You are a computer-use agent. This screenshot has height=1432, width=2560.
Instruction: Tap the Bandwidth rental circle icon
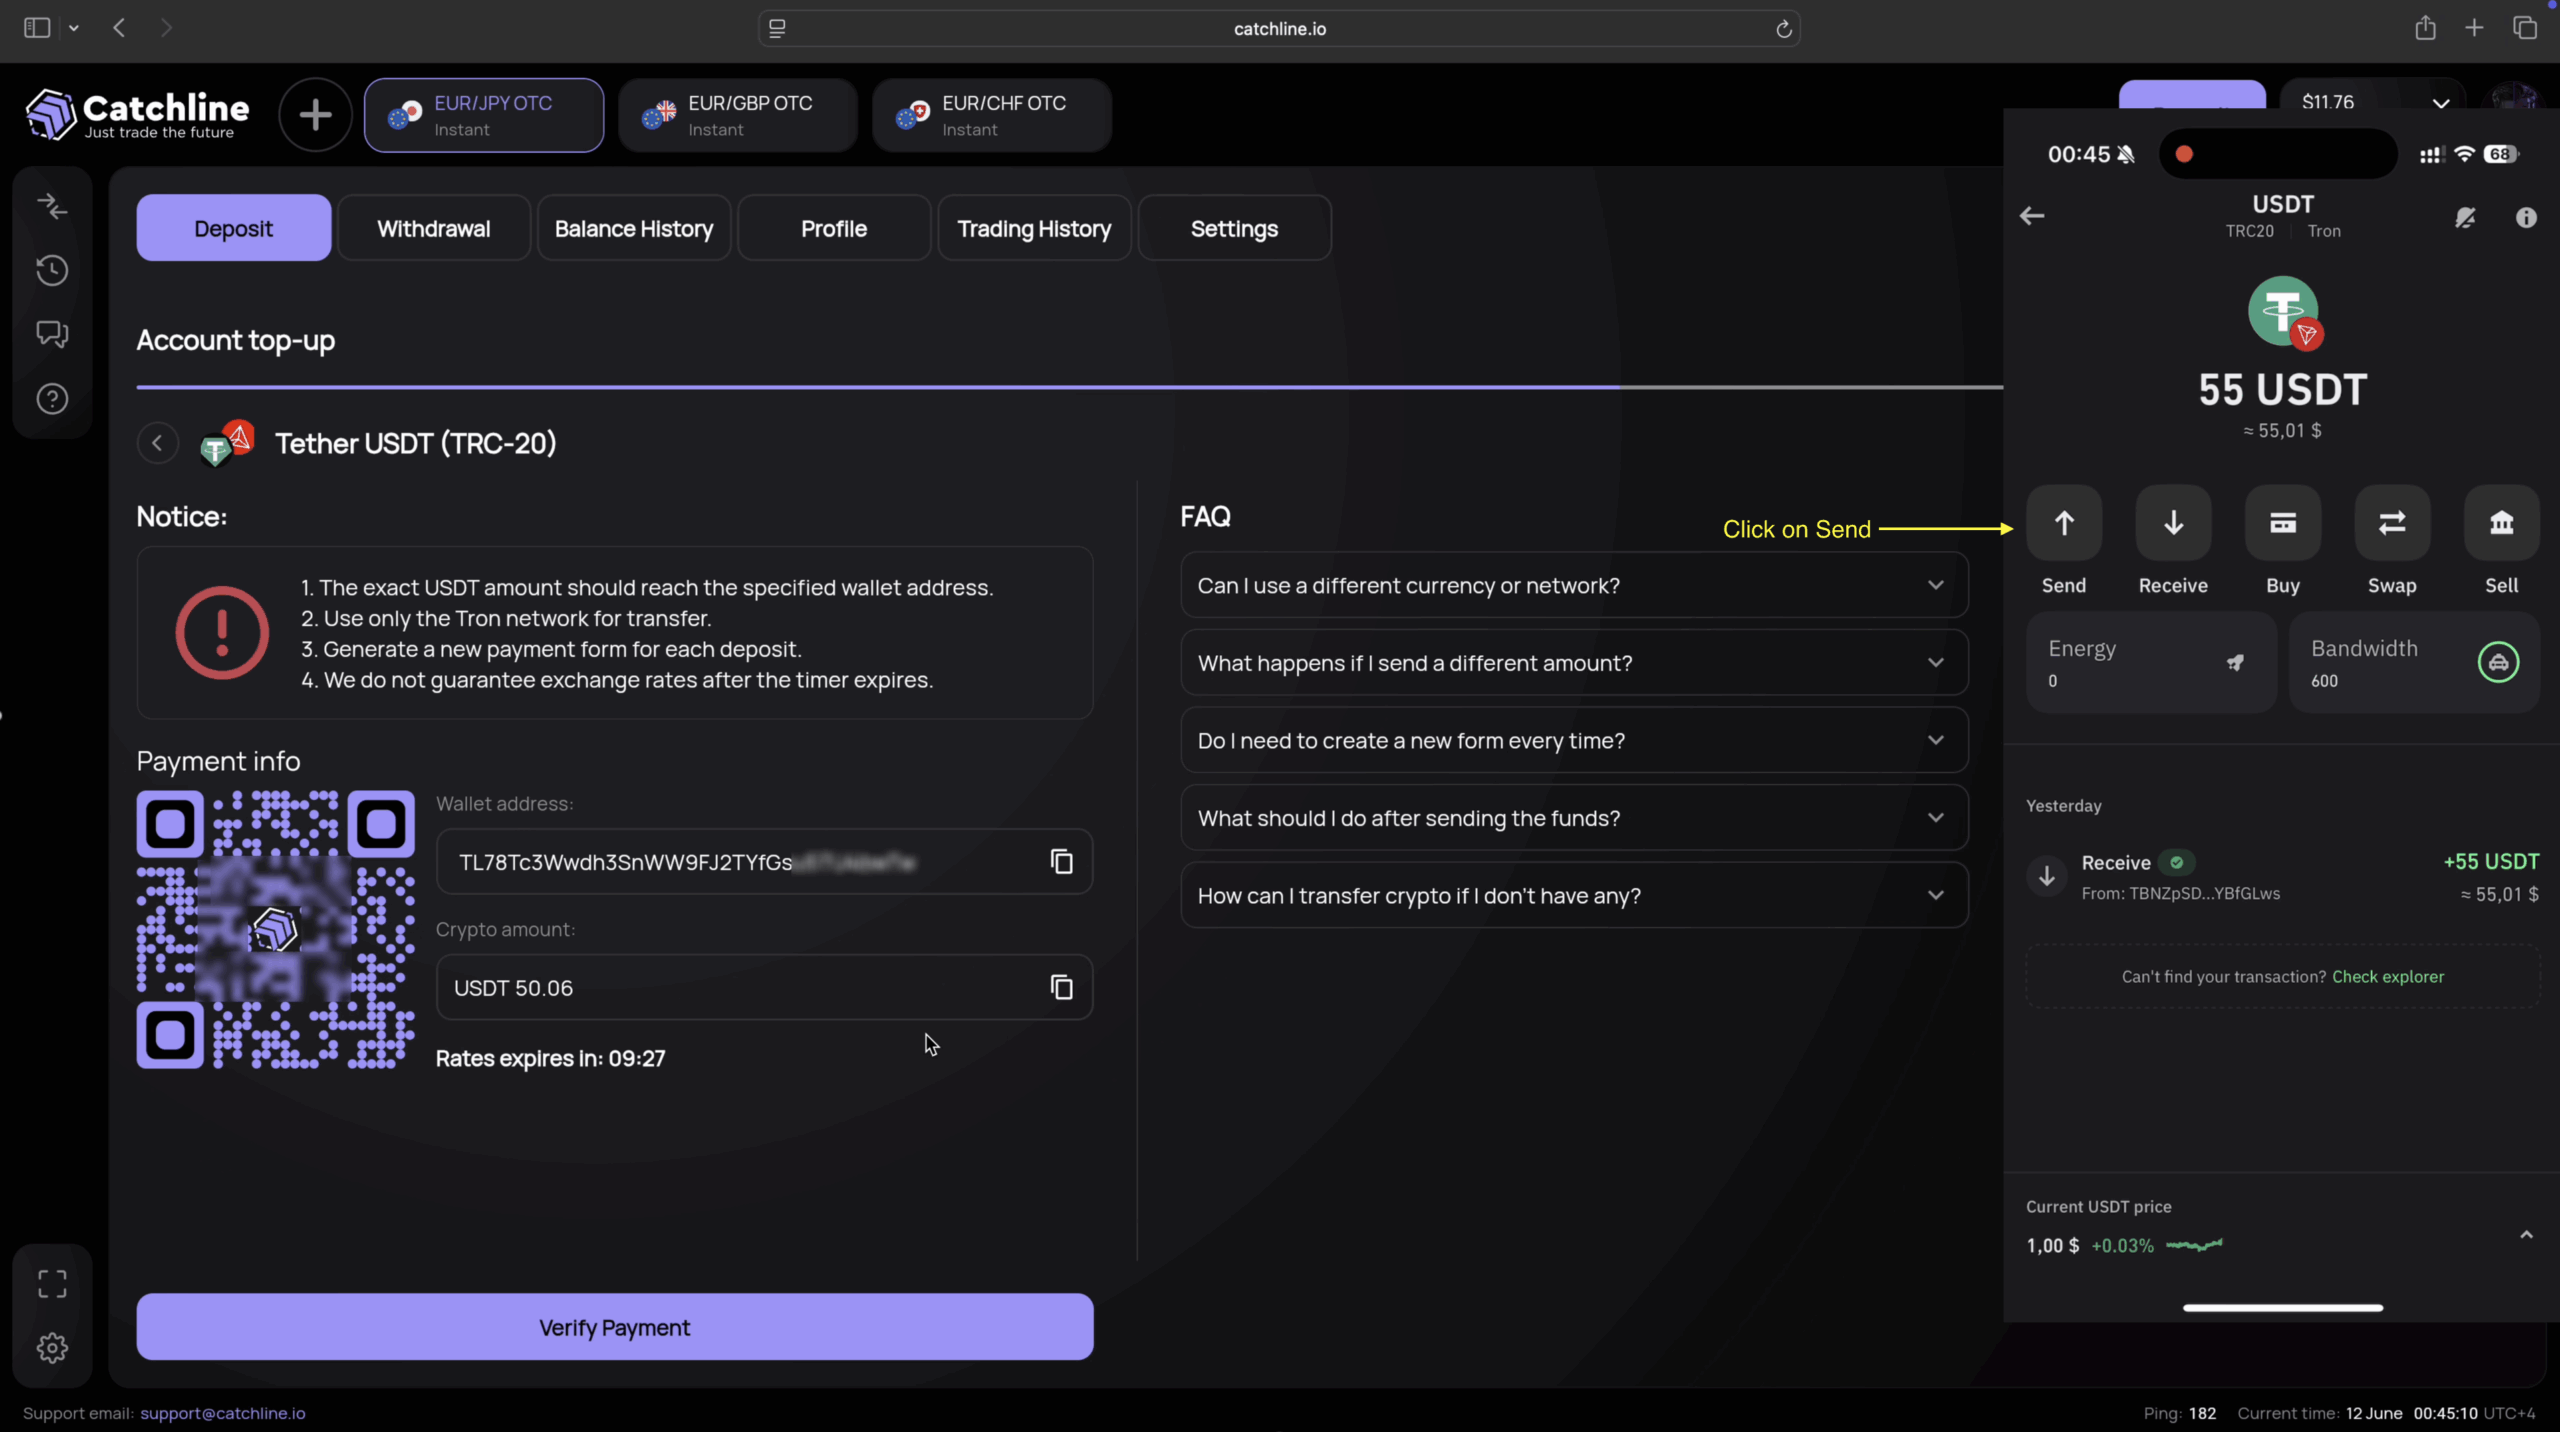(2497, 662)
